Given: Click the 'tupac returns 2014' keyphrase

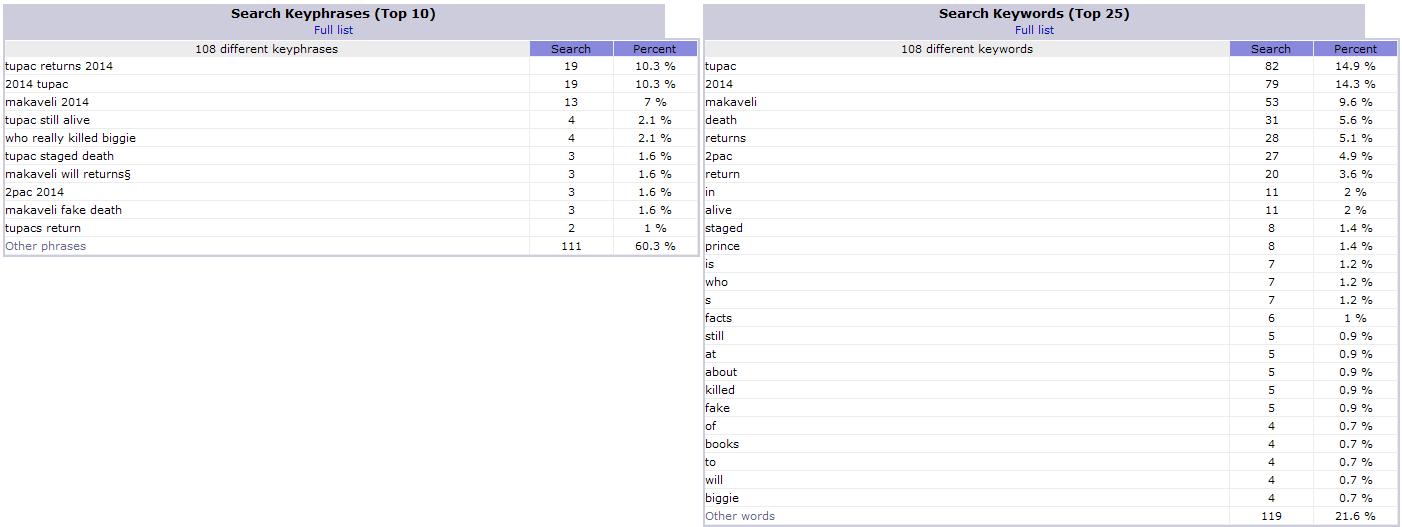Looking at the screenshot, I should click(x=59, y=66).
